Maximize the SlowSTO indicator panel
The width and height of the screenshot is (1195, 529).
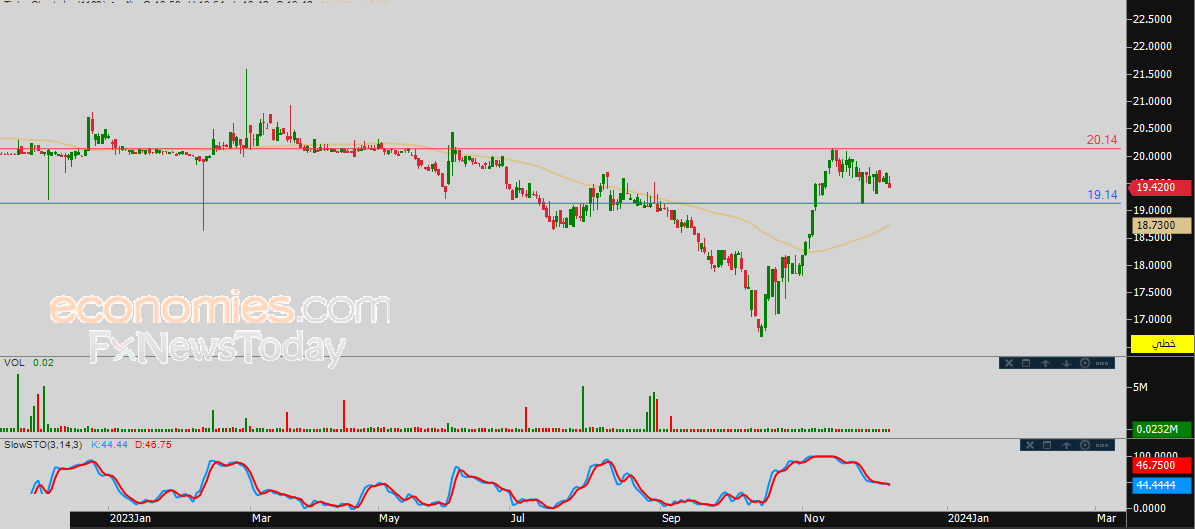coord(1046,445)
